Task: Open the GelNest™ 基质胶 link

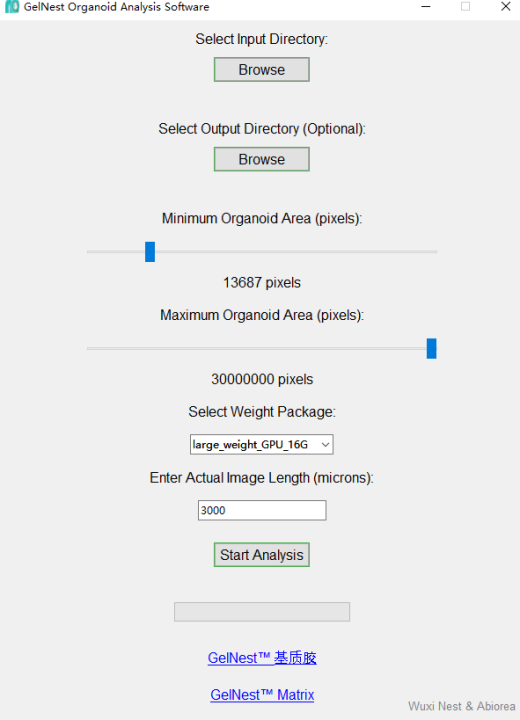Action: pyautogui.click(x=262, y=658)
